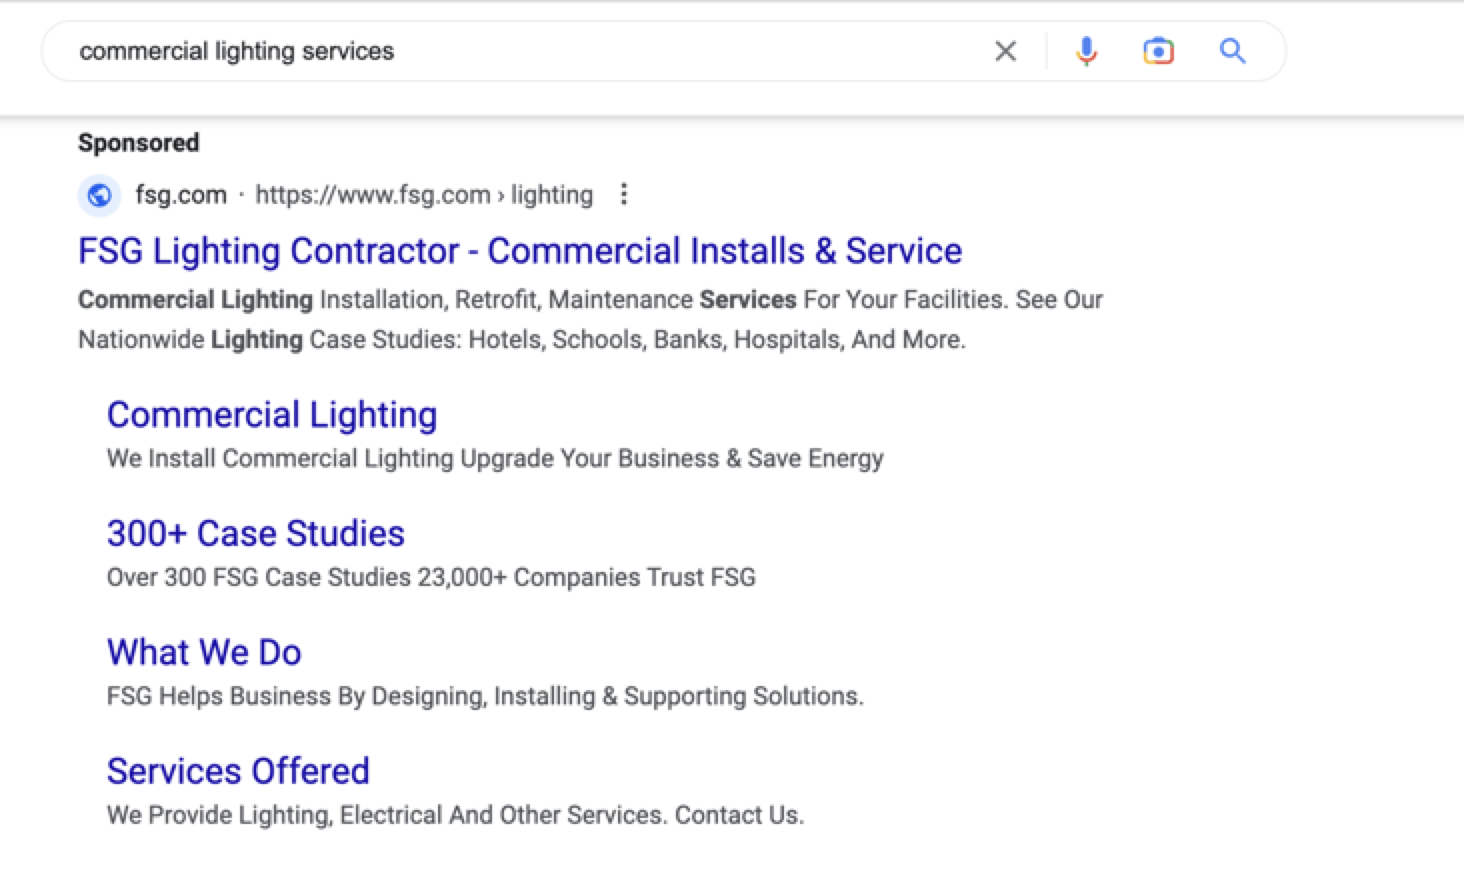
Task: Open Google Lens camera search icon
Action: [1158, 51]
